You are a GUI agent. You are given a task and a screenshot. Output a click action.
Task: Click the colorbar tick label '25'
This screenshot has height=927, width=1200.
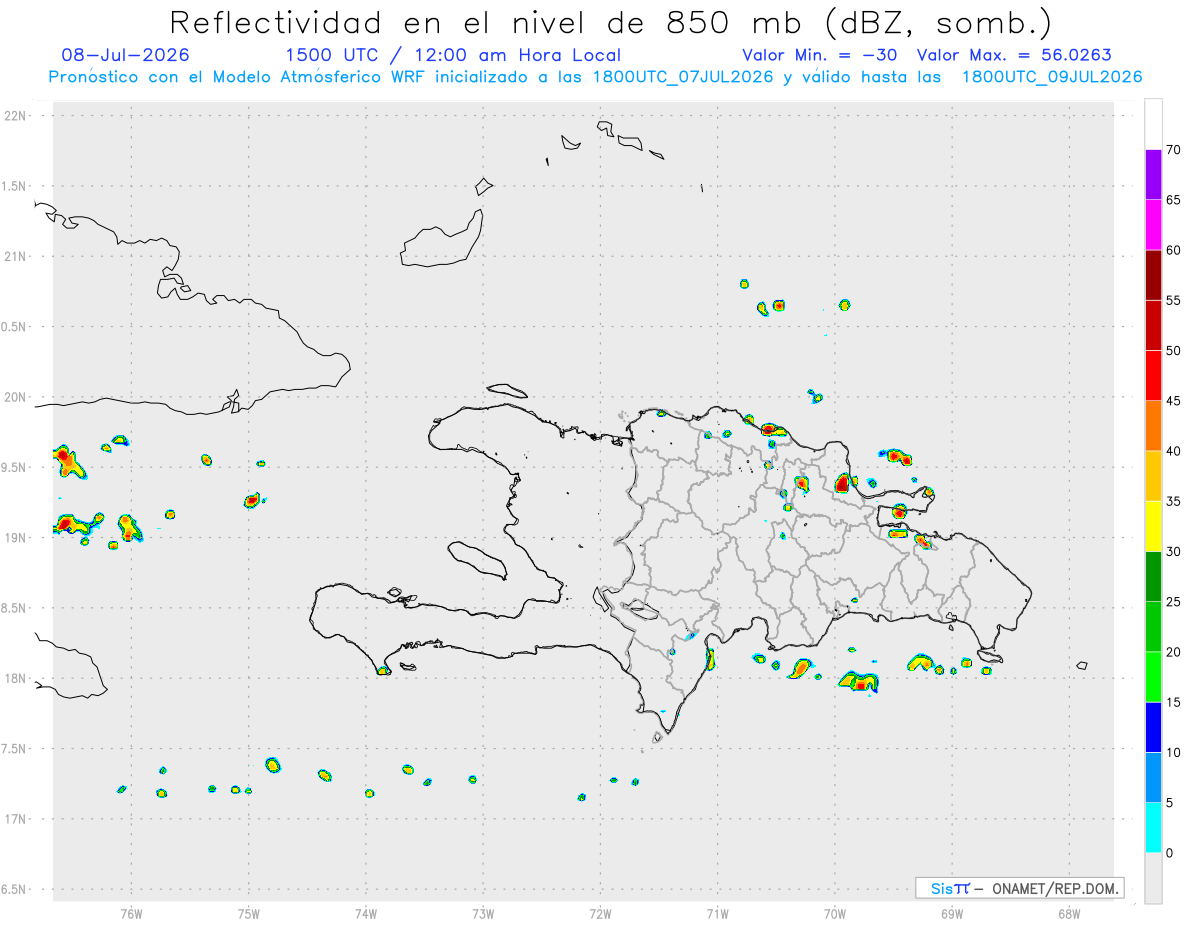(1174, 602)
